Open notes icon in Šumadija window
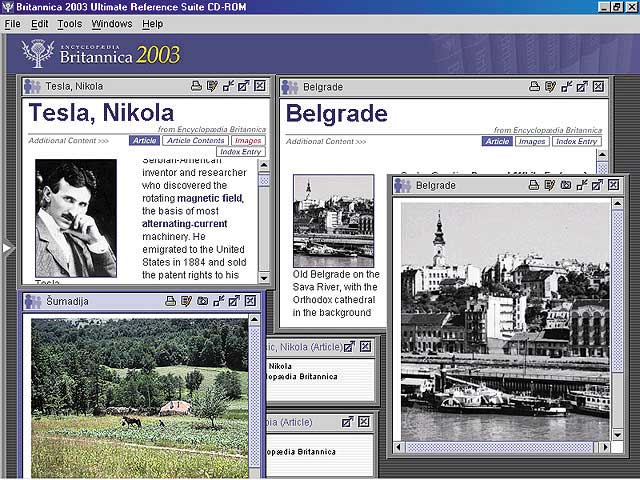640x480 pixels. click(x=187, y=301)
